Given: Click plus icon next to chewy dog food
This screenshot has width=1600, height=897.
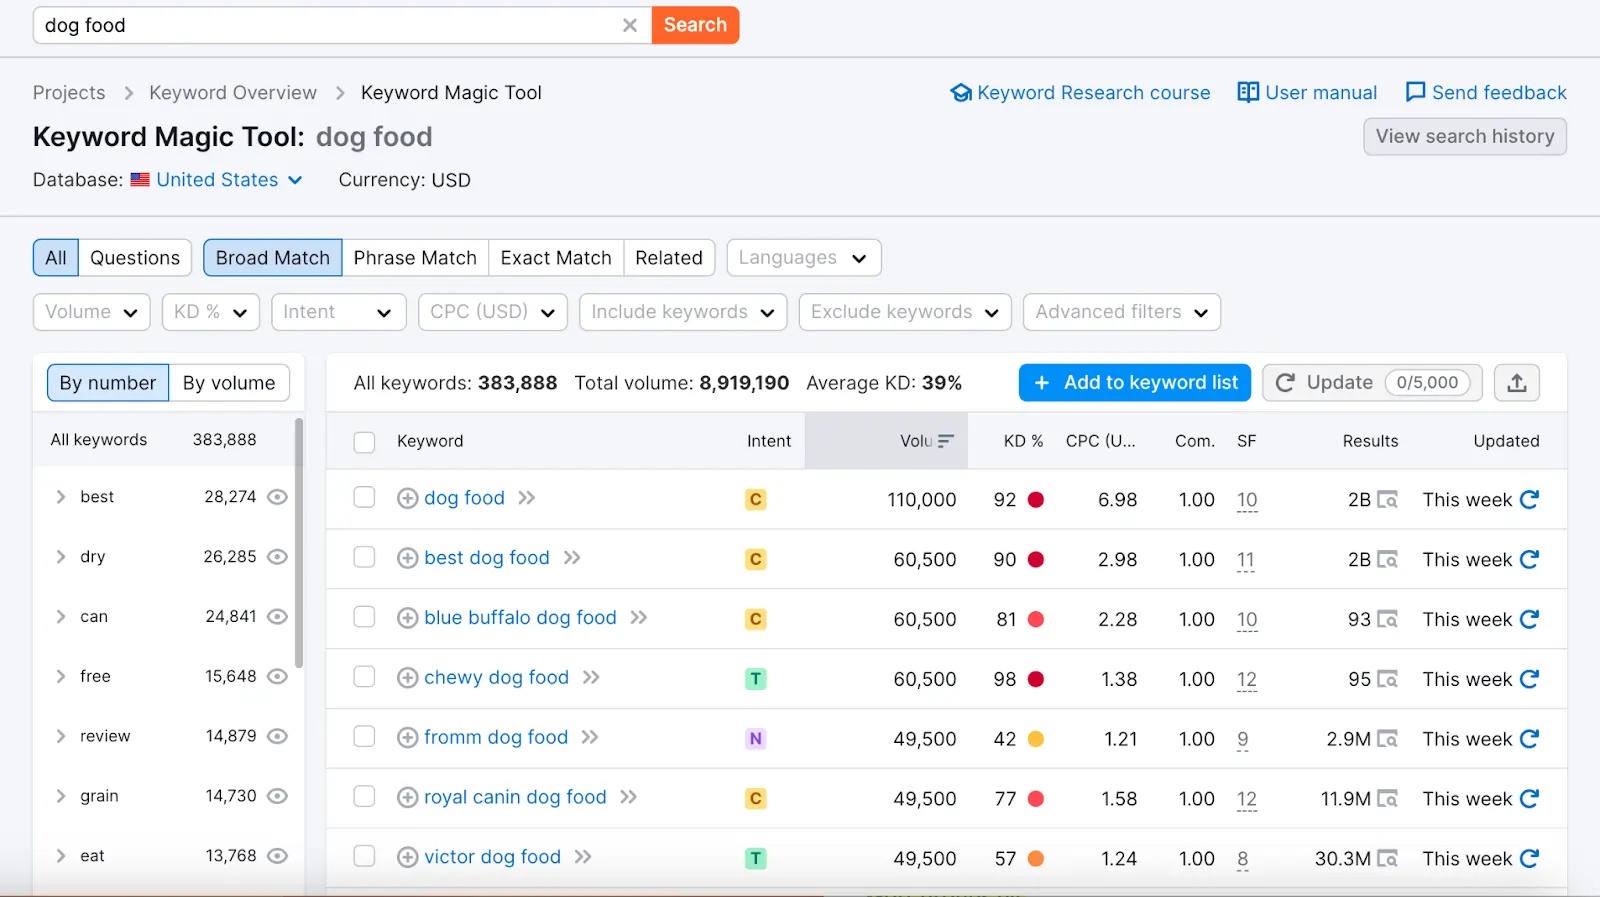Looking at the screenshot, I should (x=407, y=678).
